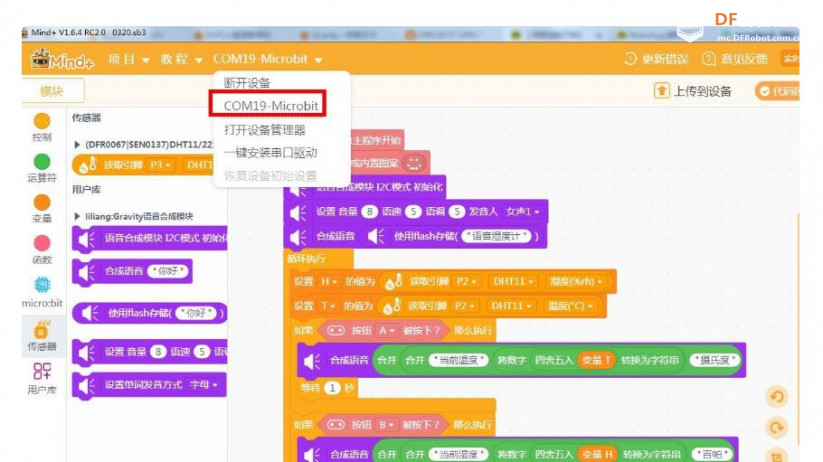Open the COM19-Microbit device dropdown

267,59
